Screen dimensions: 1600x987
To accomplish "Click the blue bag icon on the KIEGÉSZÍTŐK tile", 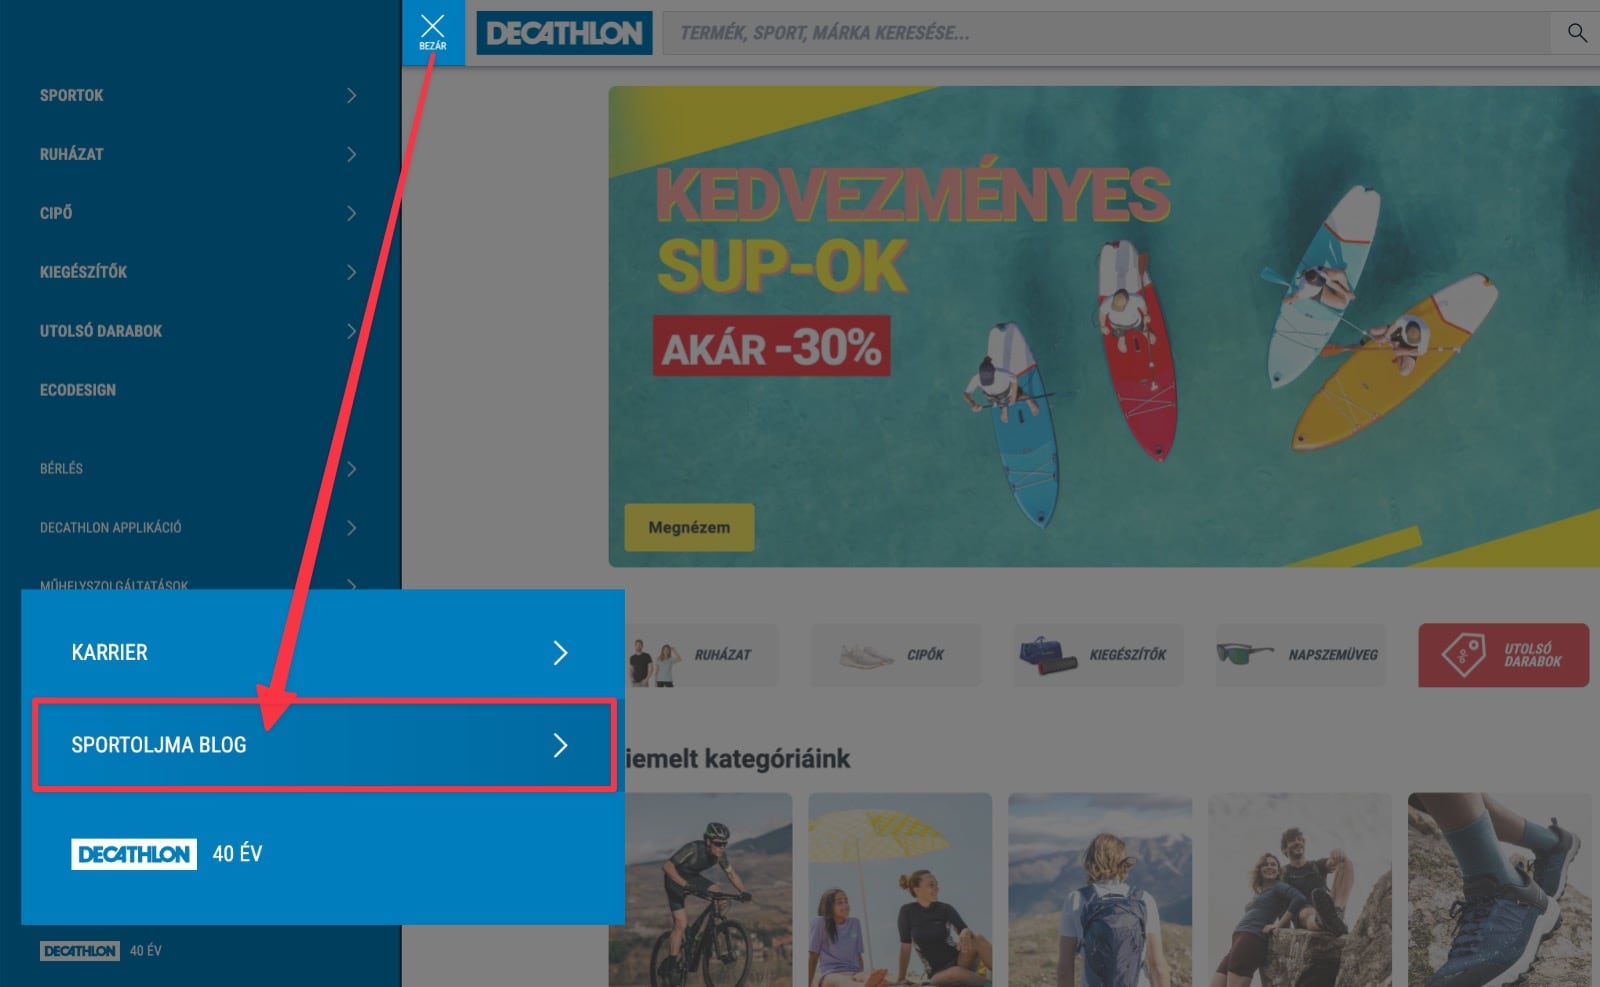I will click(1049, 655).
